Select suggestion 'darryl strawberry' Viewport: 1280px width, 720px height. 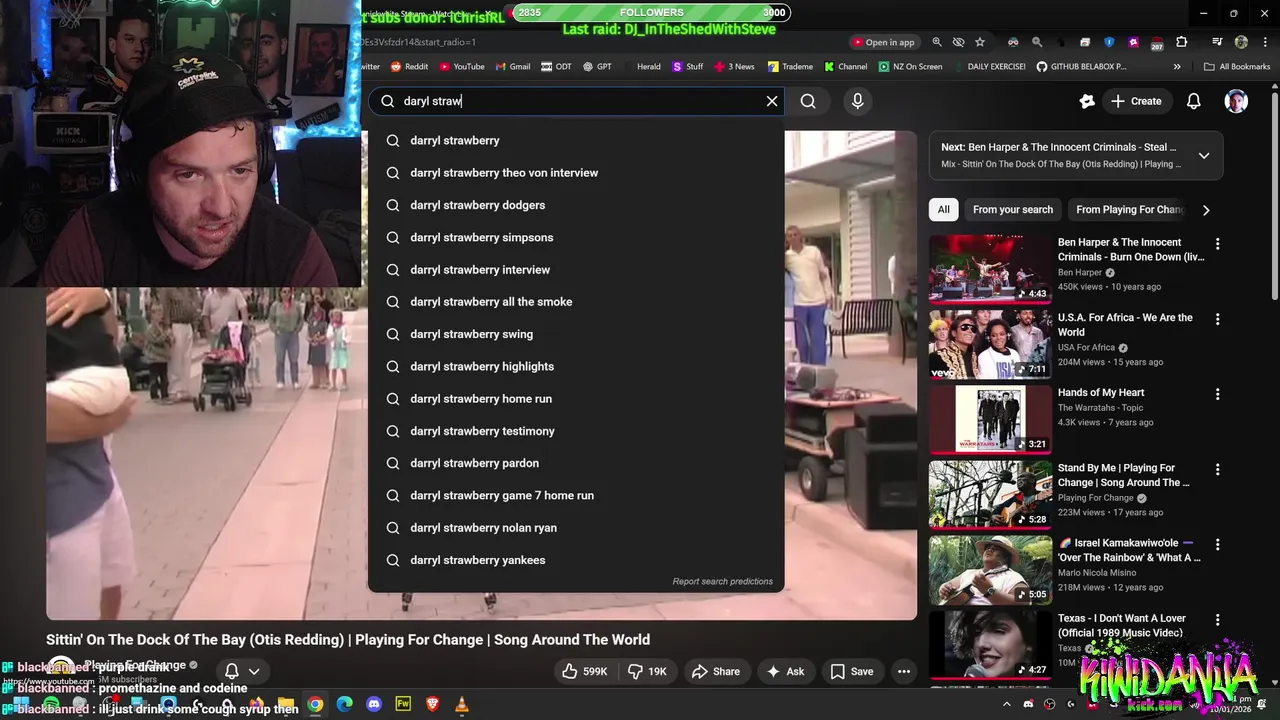[x=576, y=141]
